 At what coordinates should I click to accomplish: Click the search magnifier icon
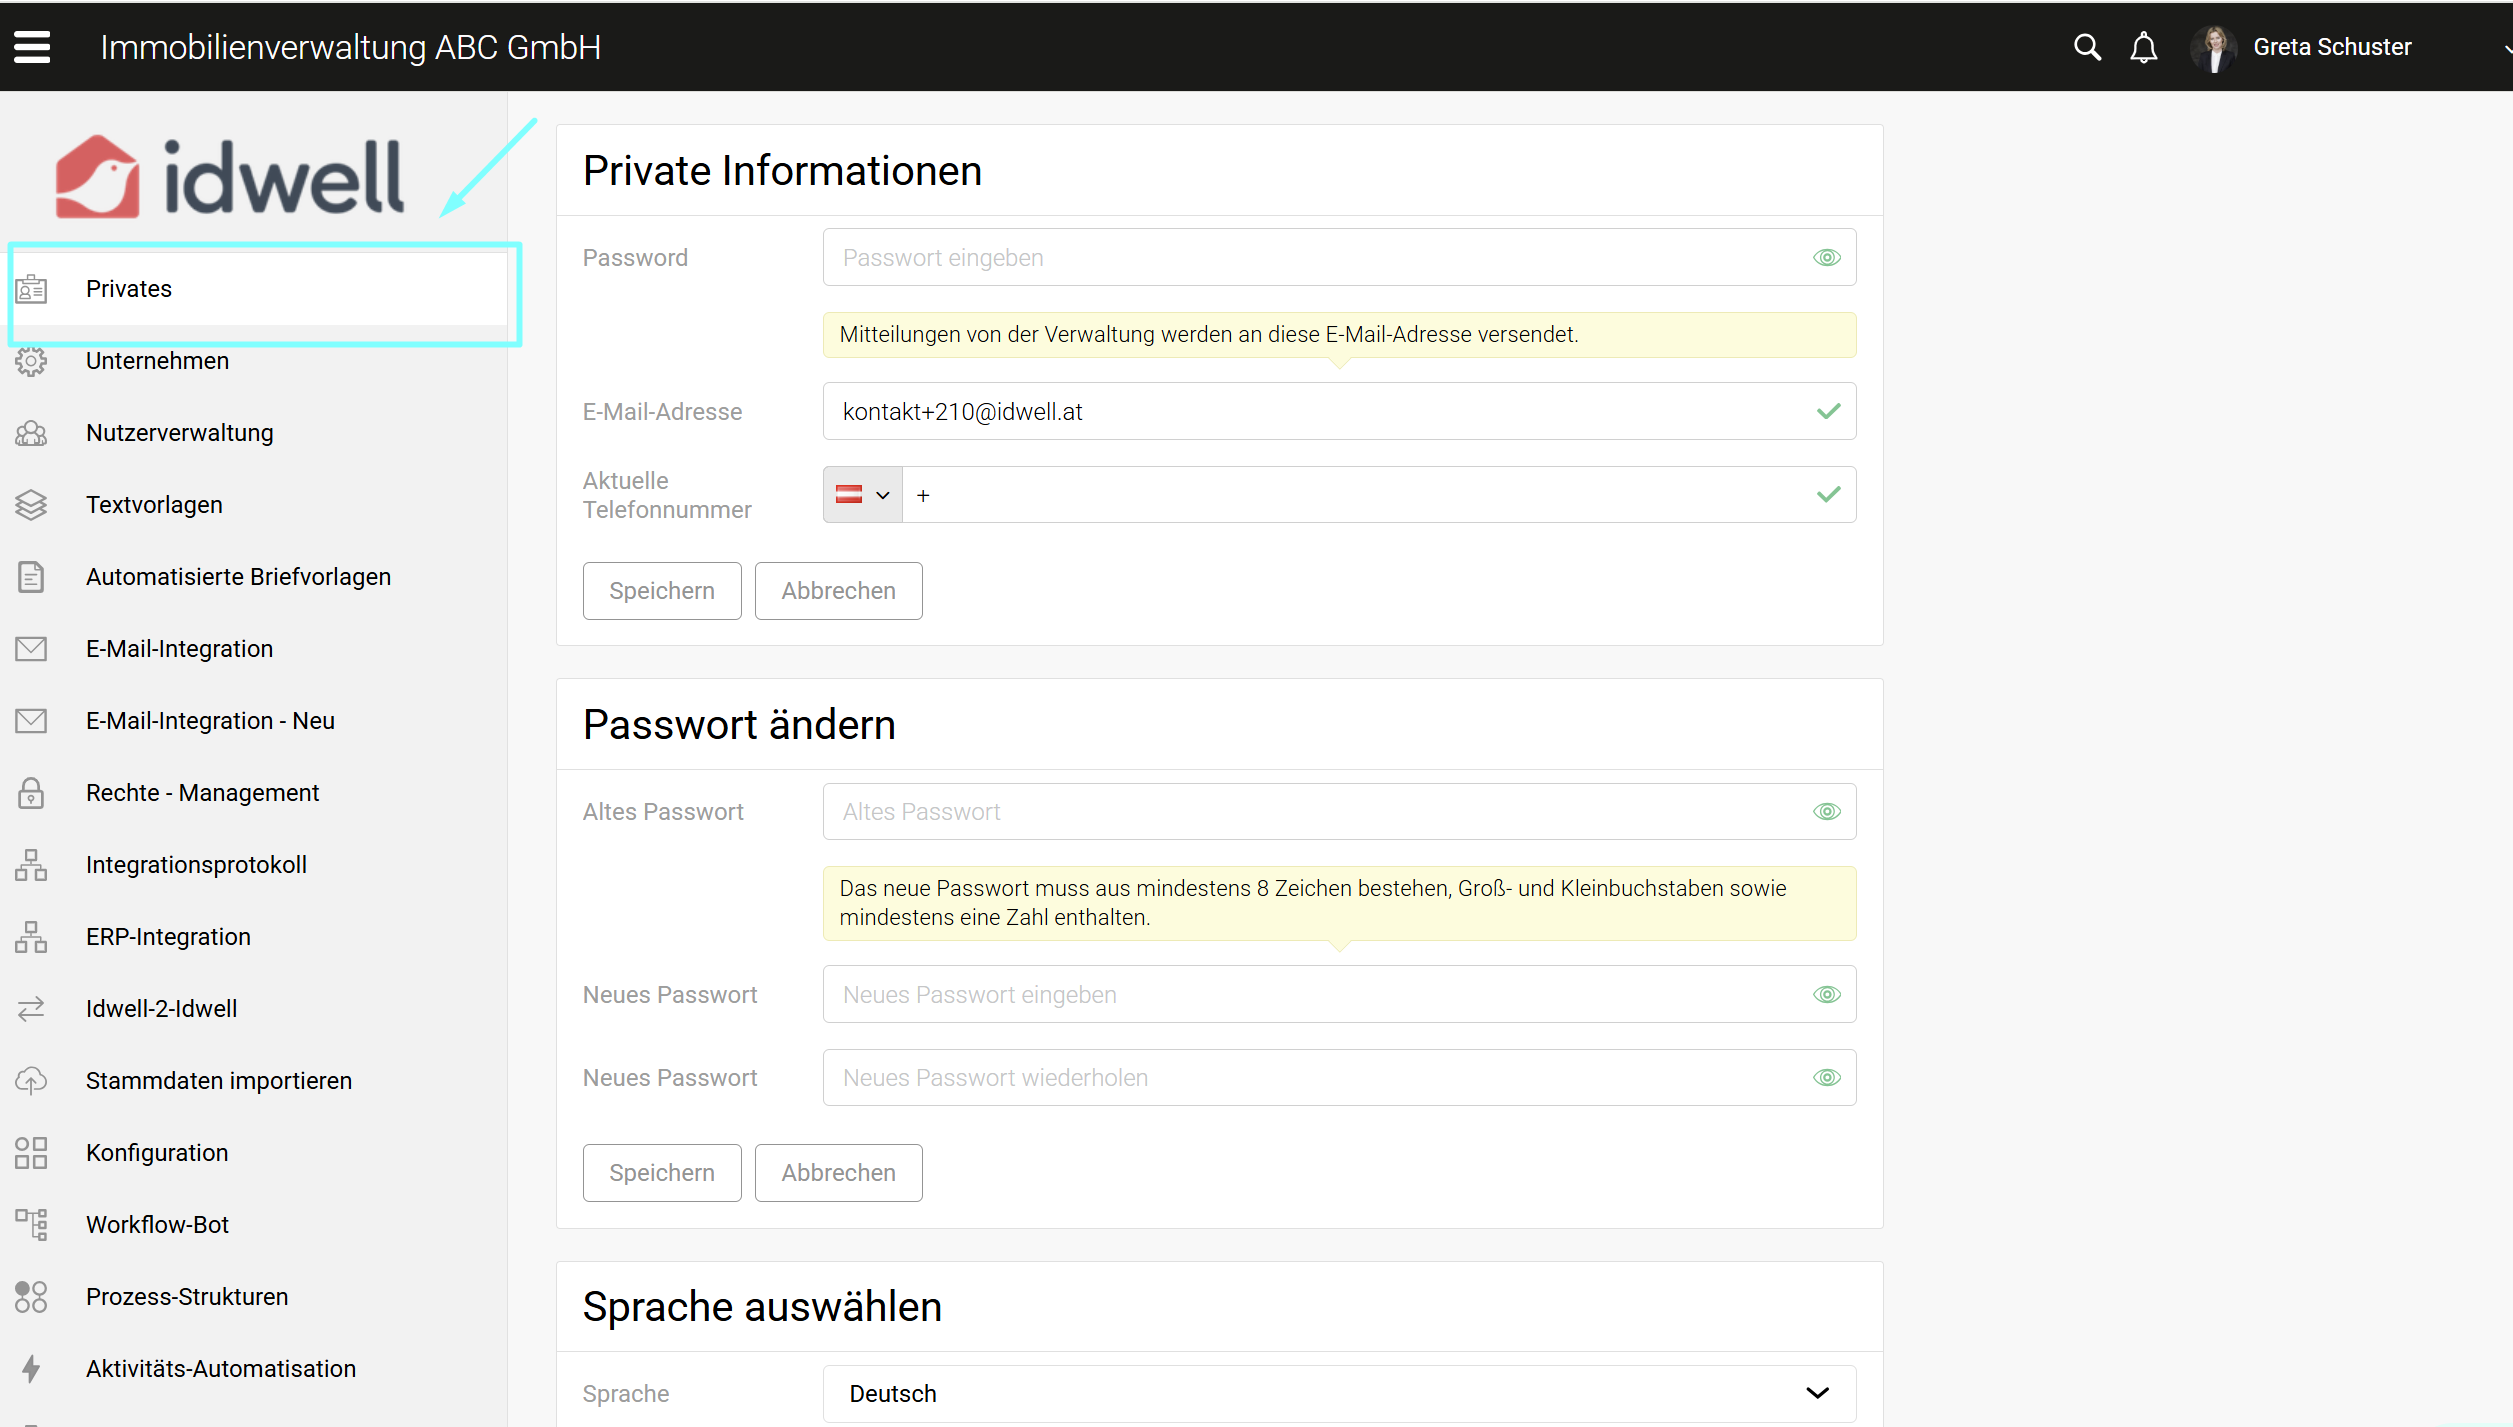[2086, 47]
